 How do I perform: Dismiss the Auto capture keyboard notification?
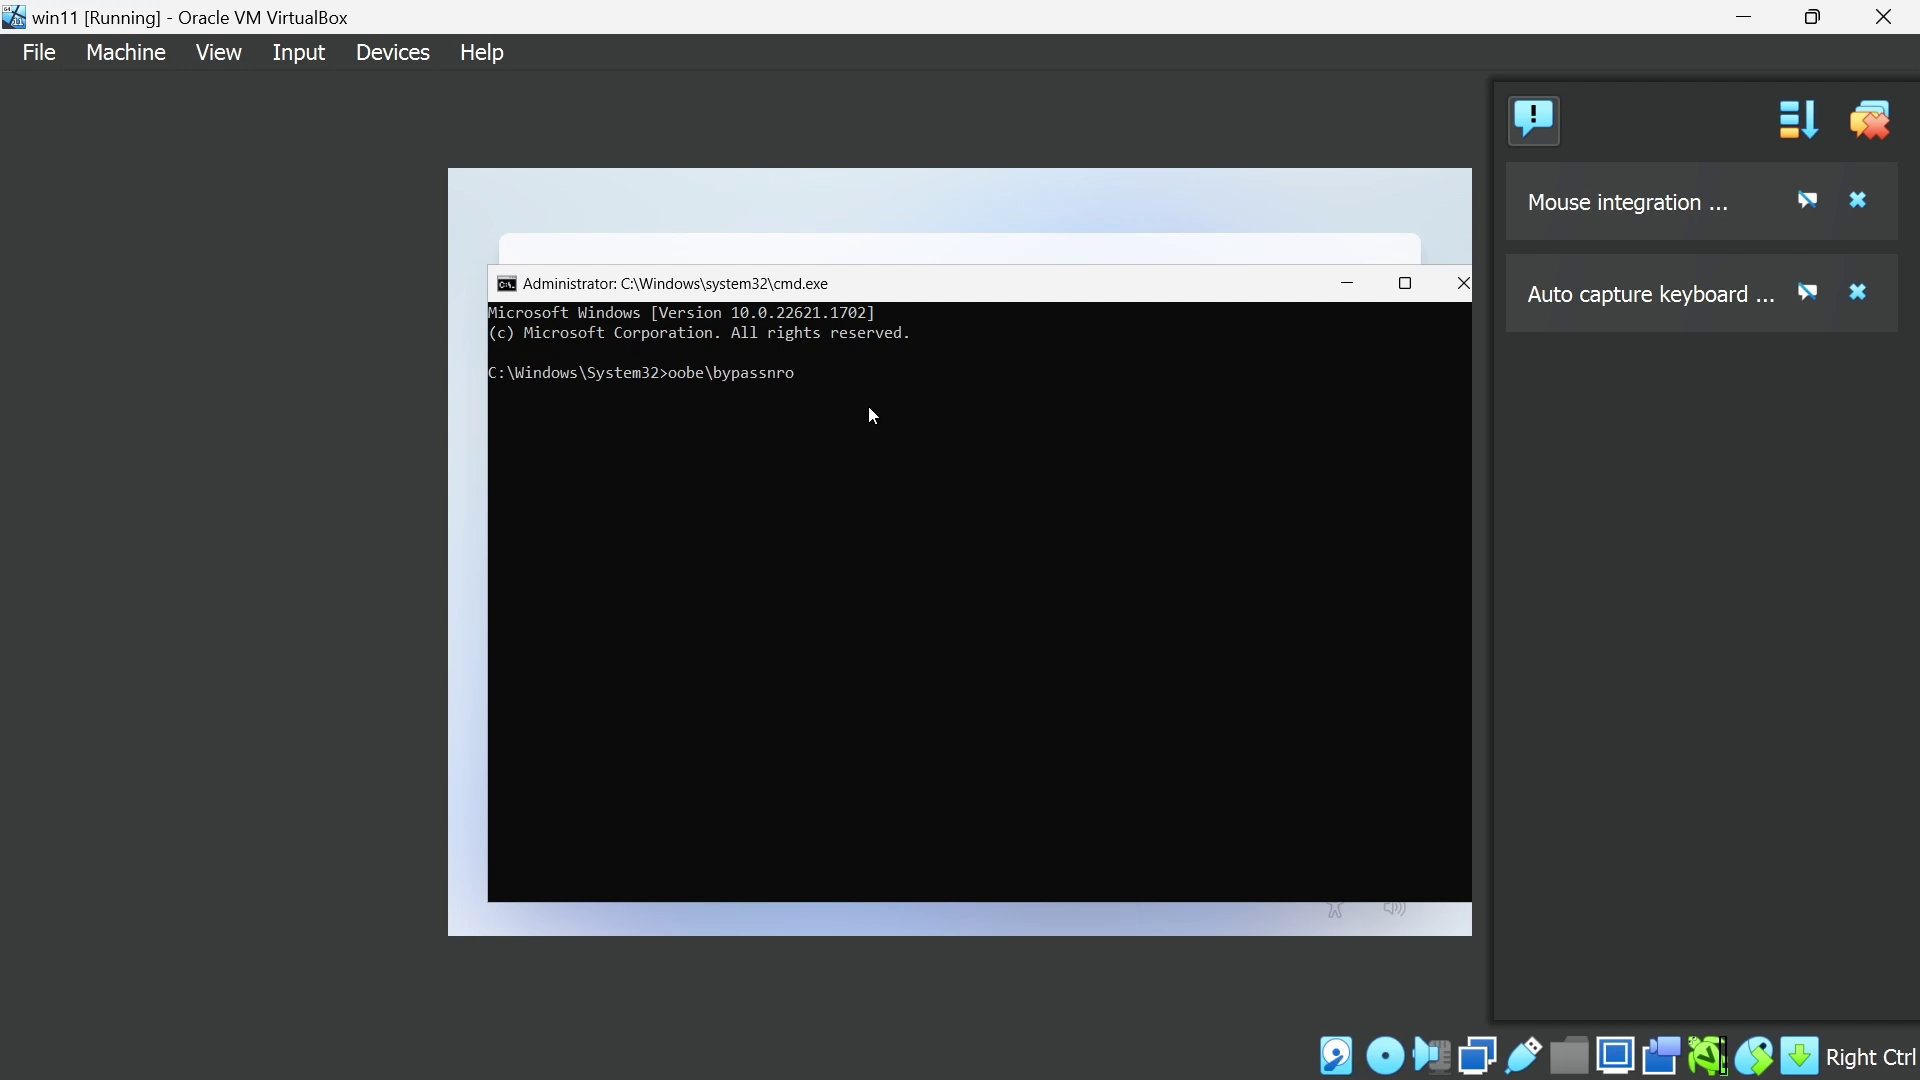pyautogui.click(x=1860, y=293)
